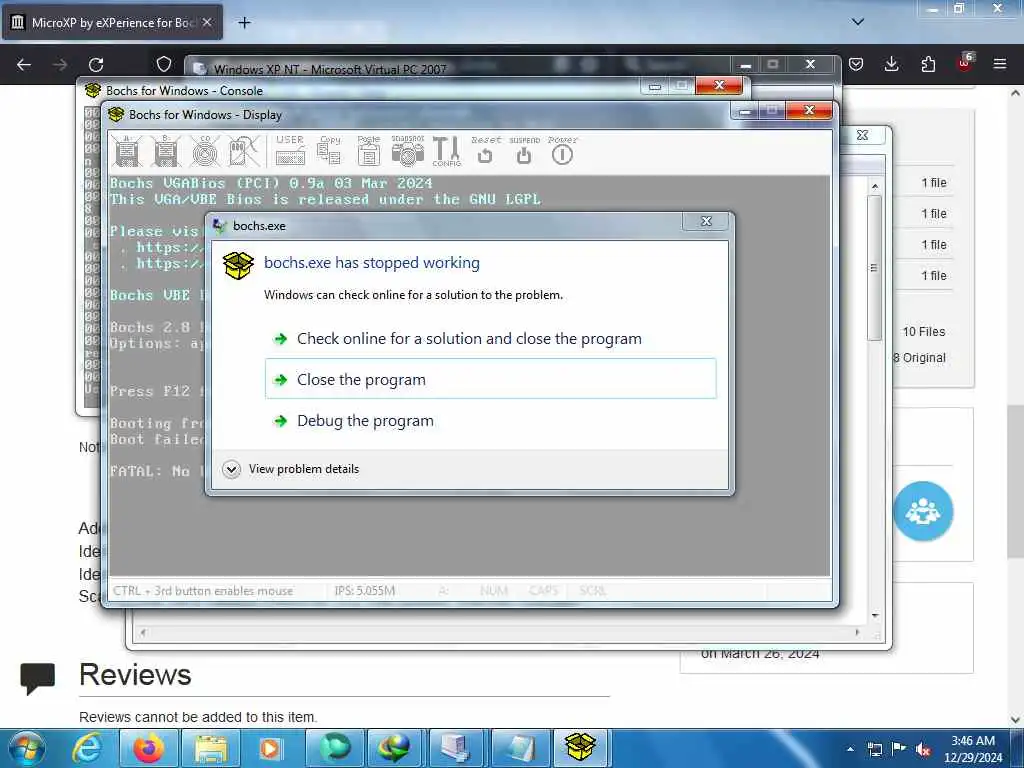The height and width of the screenshot is (768, 1024).
Task: Open the Extensions puzzle icon
Action: [x=928, y=64]
